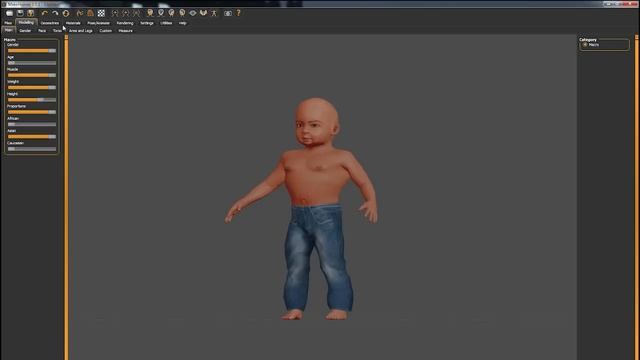Adjust the African slider

[32, 124]
